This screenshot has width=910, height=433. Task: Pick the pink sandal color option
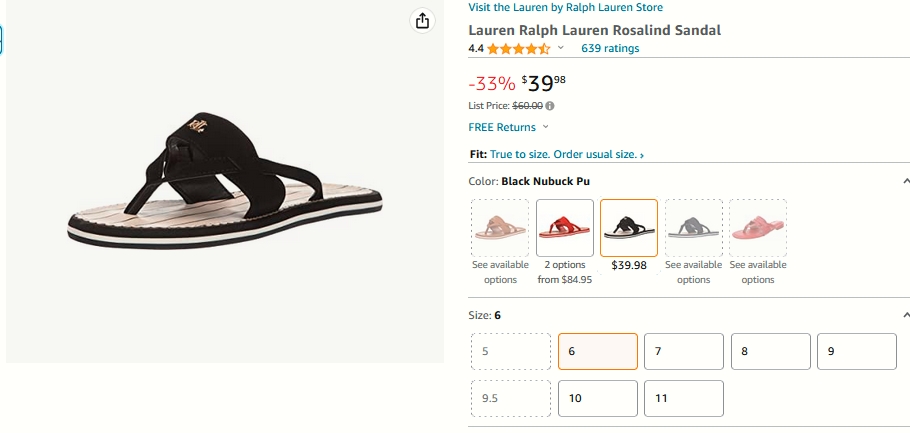pyautogui.click(x=758, y=228)
